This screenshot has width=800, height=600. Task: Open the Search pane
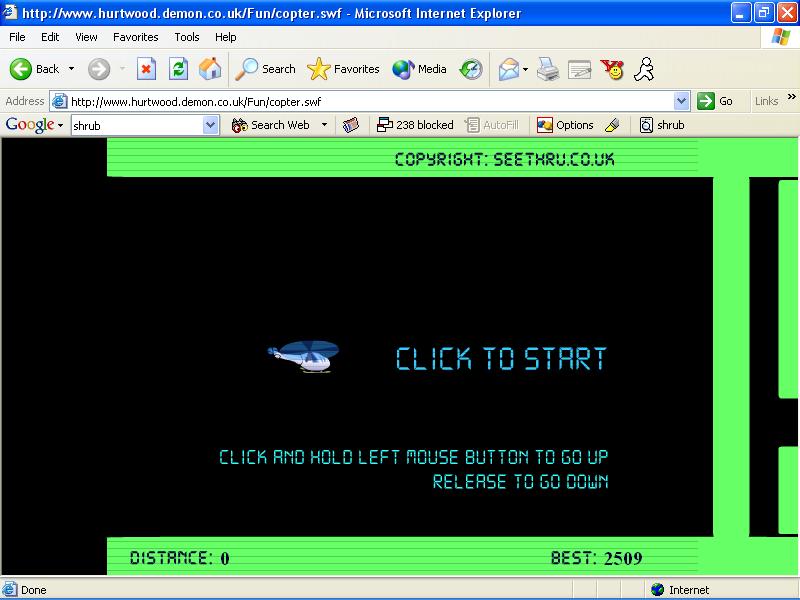point(265,69)
